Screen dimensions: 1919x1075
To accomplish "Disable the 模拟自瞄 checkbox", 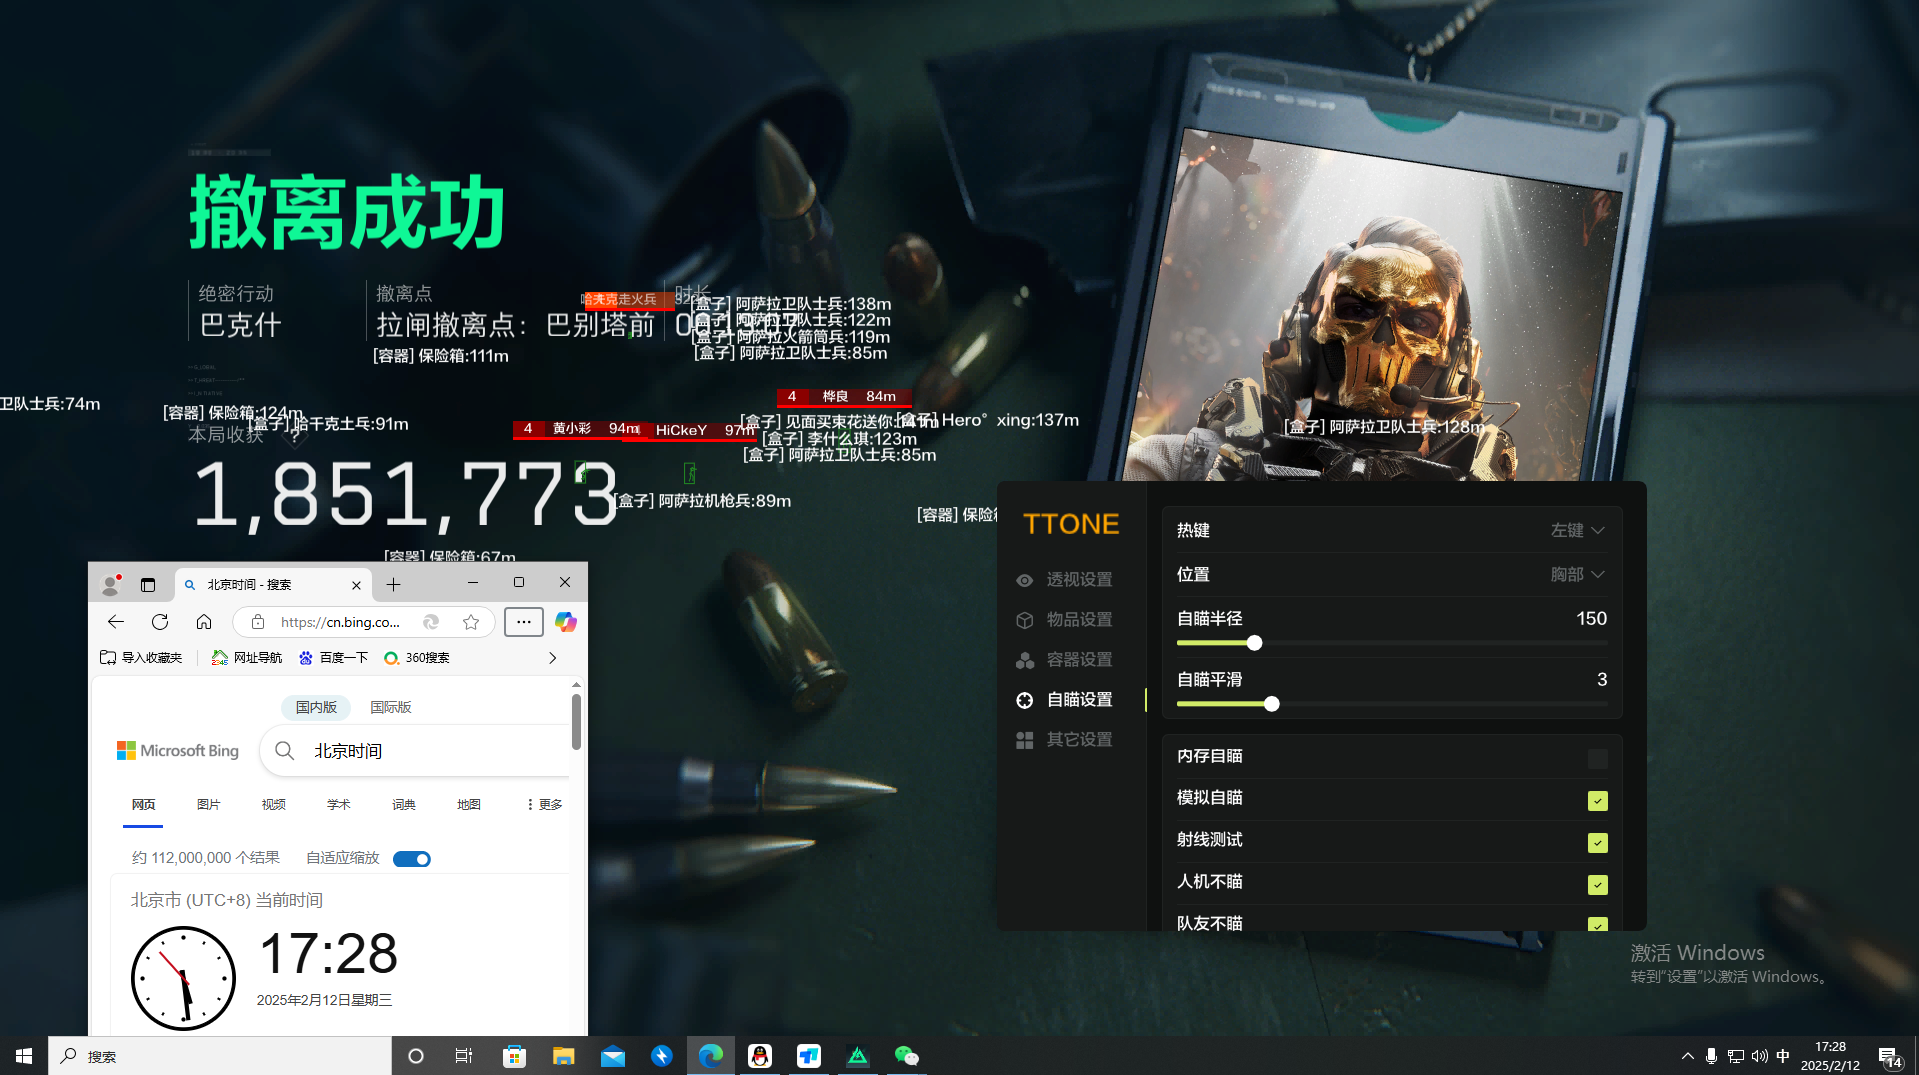I will pos(1597,800).
